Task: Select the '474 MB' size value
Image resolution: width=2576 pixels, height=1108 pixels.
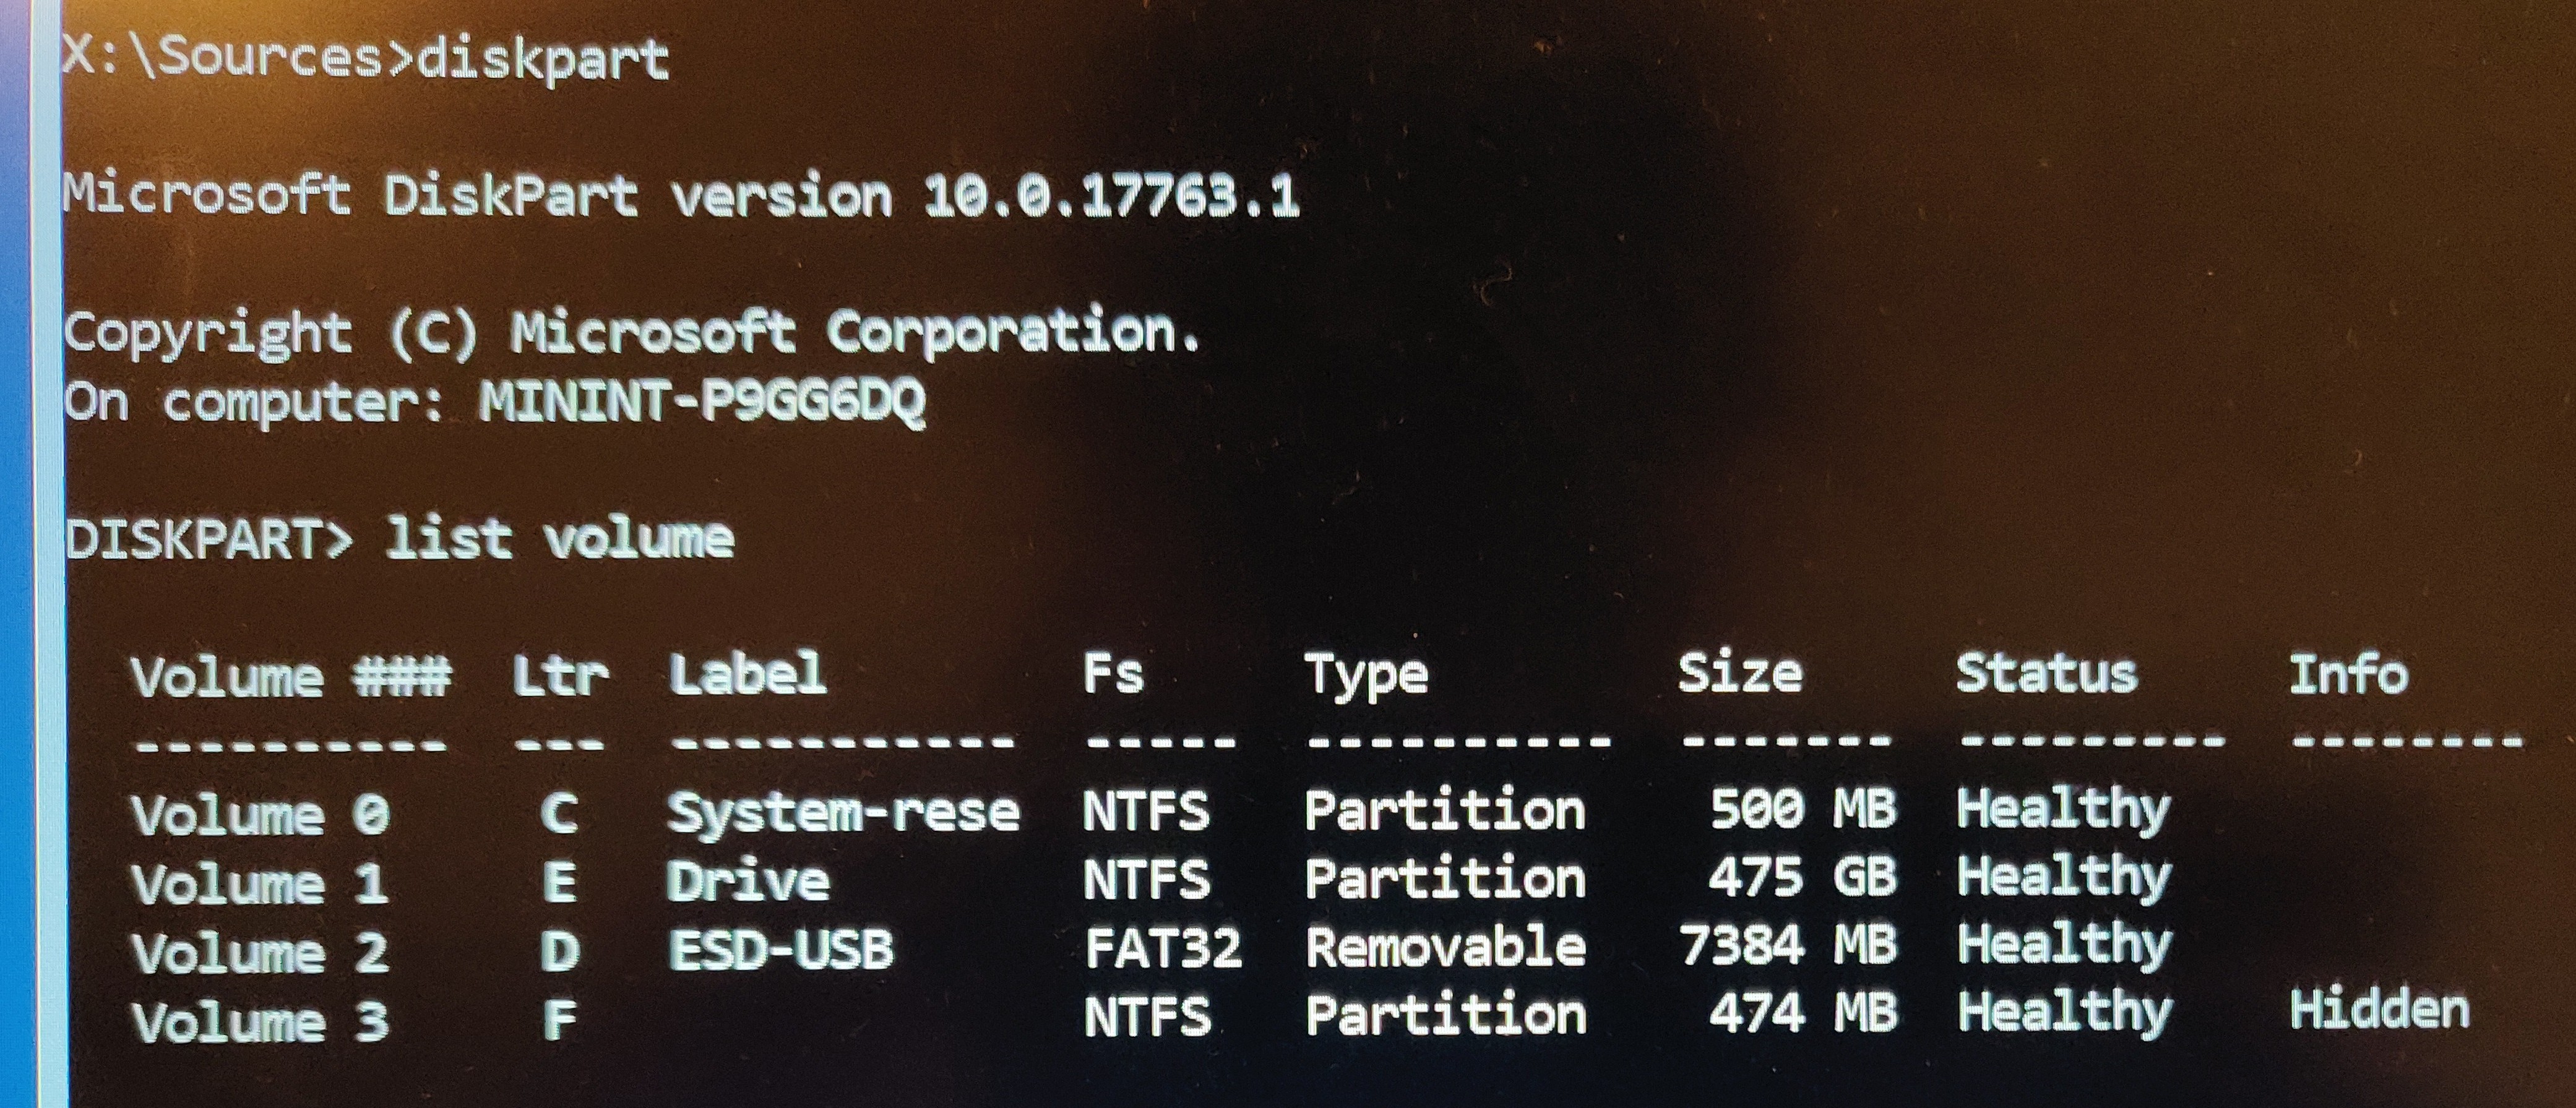Action: pos(1803,1013)
